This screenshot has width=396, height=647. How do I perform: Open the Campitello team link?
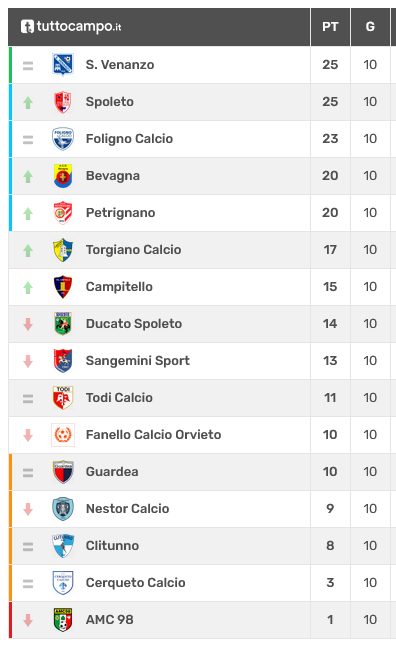click(x=119, y=286)
